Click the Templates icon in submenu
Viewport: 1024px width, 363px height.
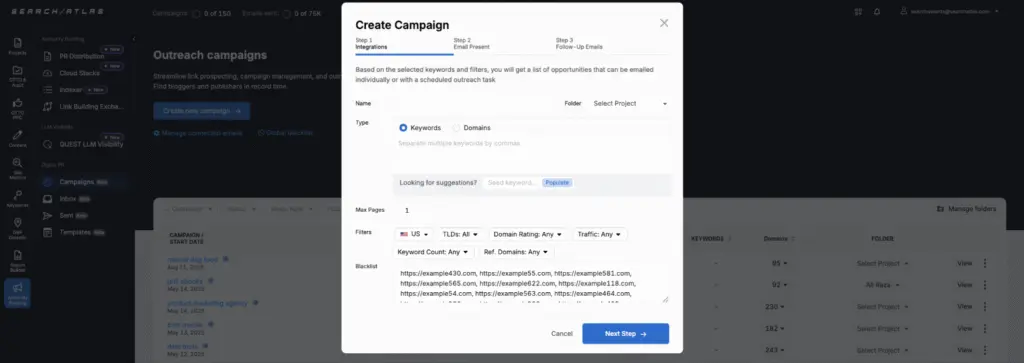(x=47, y=232)
